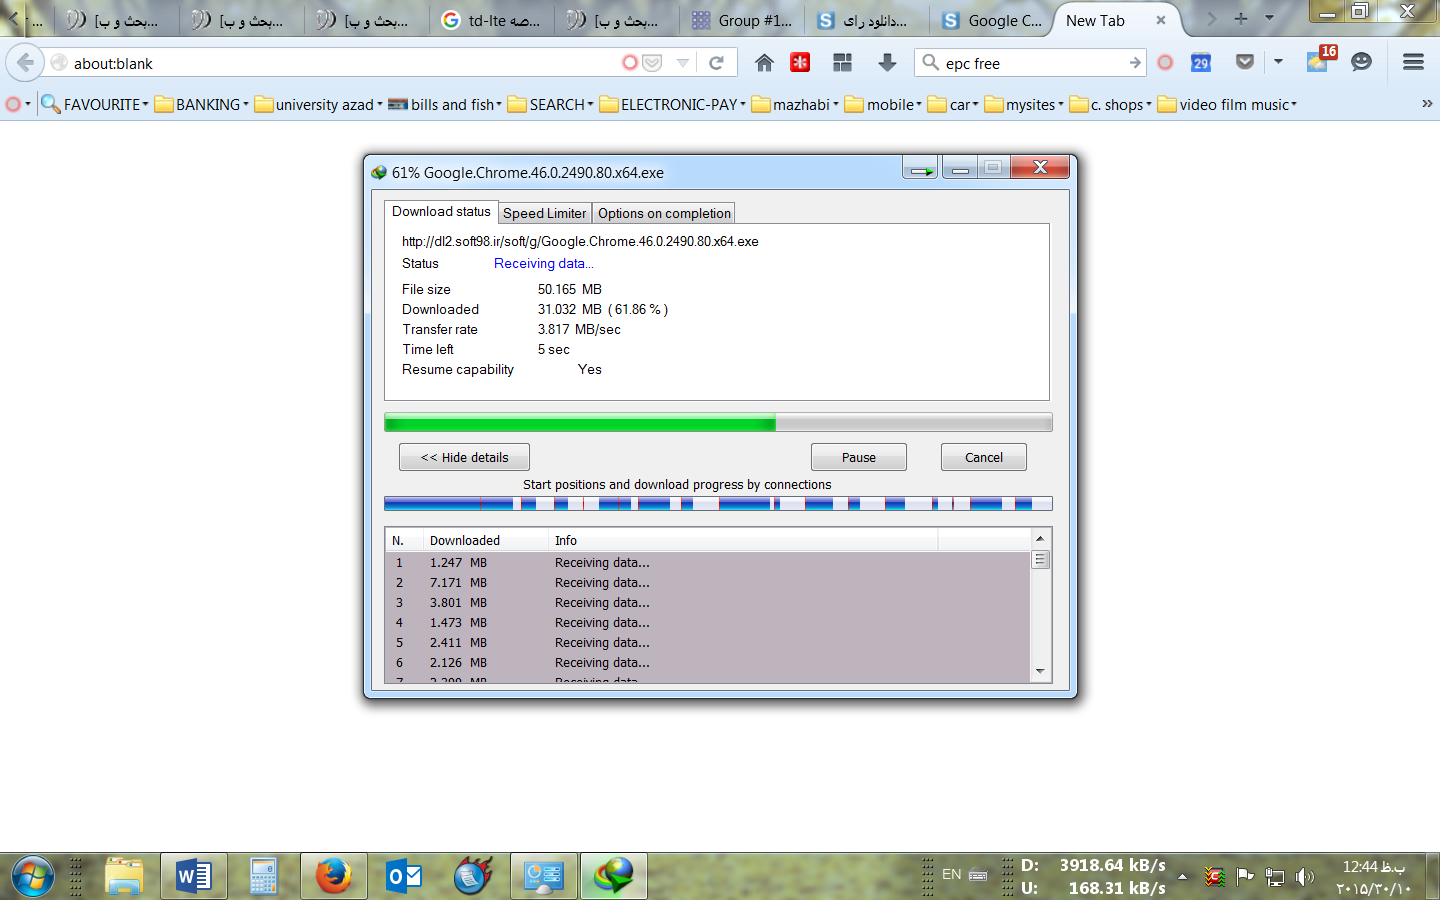The width and height of the screenshot is (1440, 900).
Task: Click the Pocket icon in the address bar
Action: (653, 63)
